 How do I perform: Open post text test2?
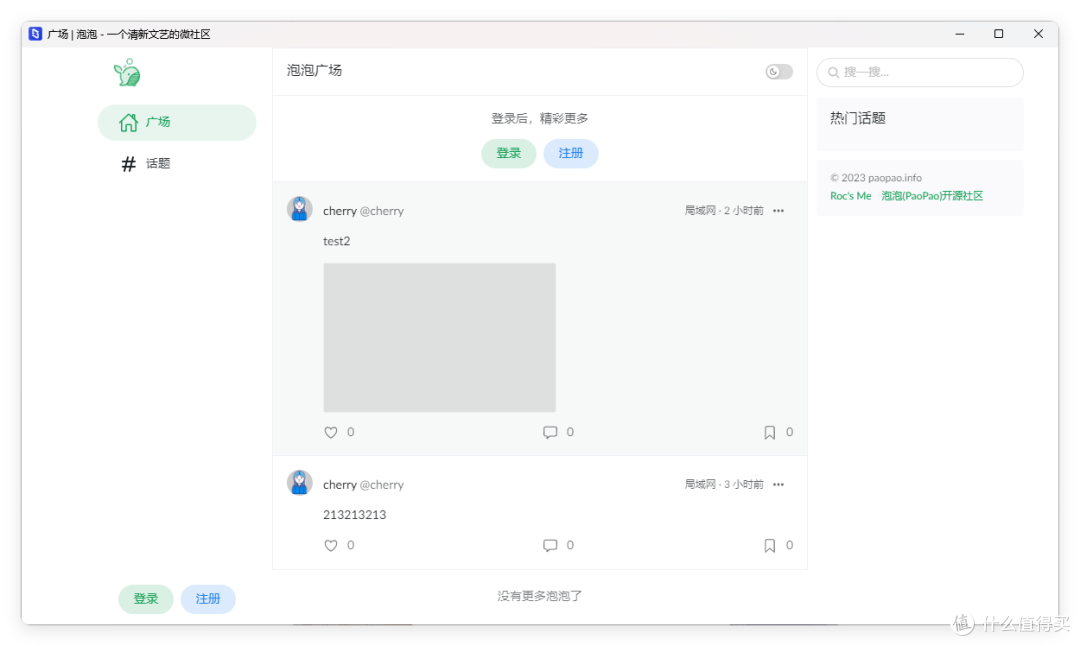tap(337, 241)
